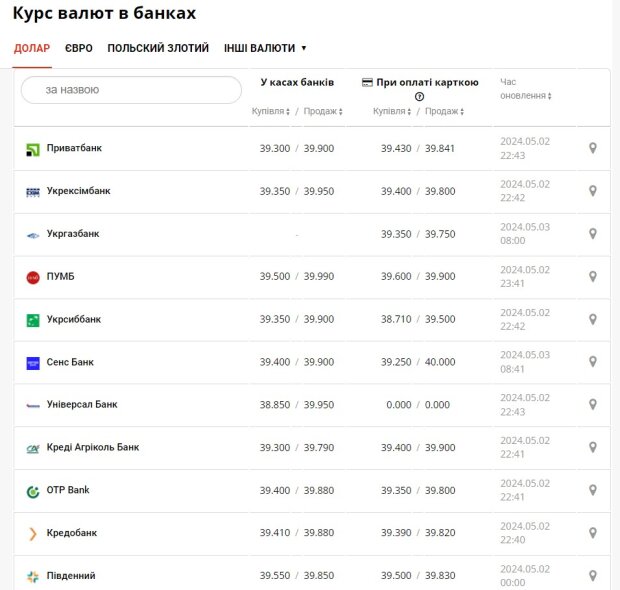Image resolution: width=620 pixels, height=590 pixels.
Task: Open the Укргазбанк bank link
Action: point(73,234)
